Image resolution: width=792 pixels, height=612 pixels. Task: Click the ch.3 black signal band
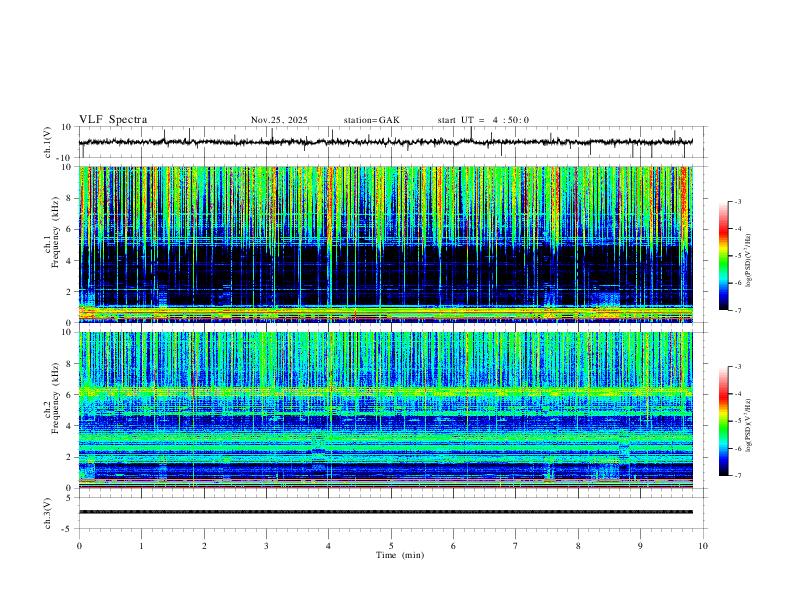point(386,512)
